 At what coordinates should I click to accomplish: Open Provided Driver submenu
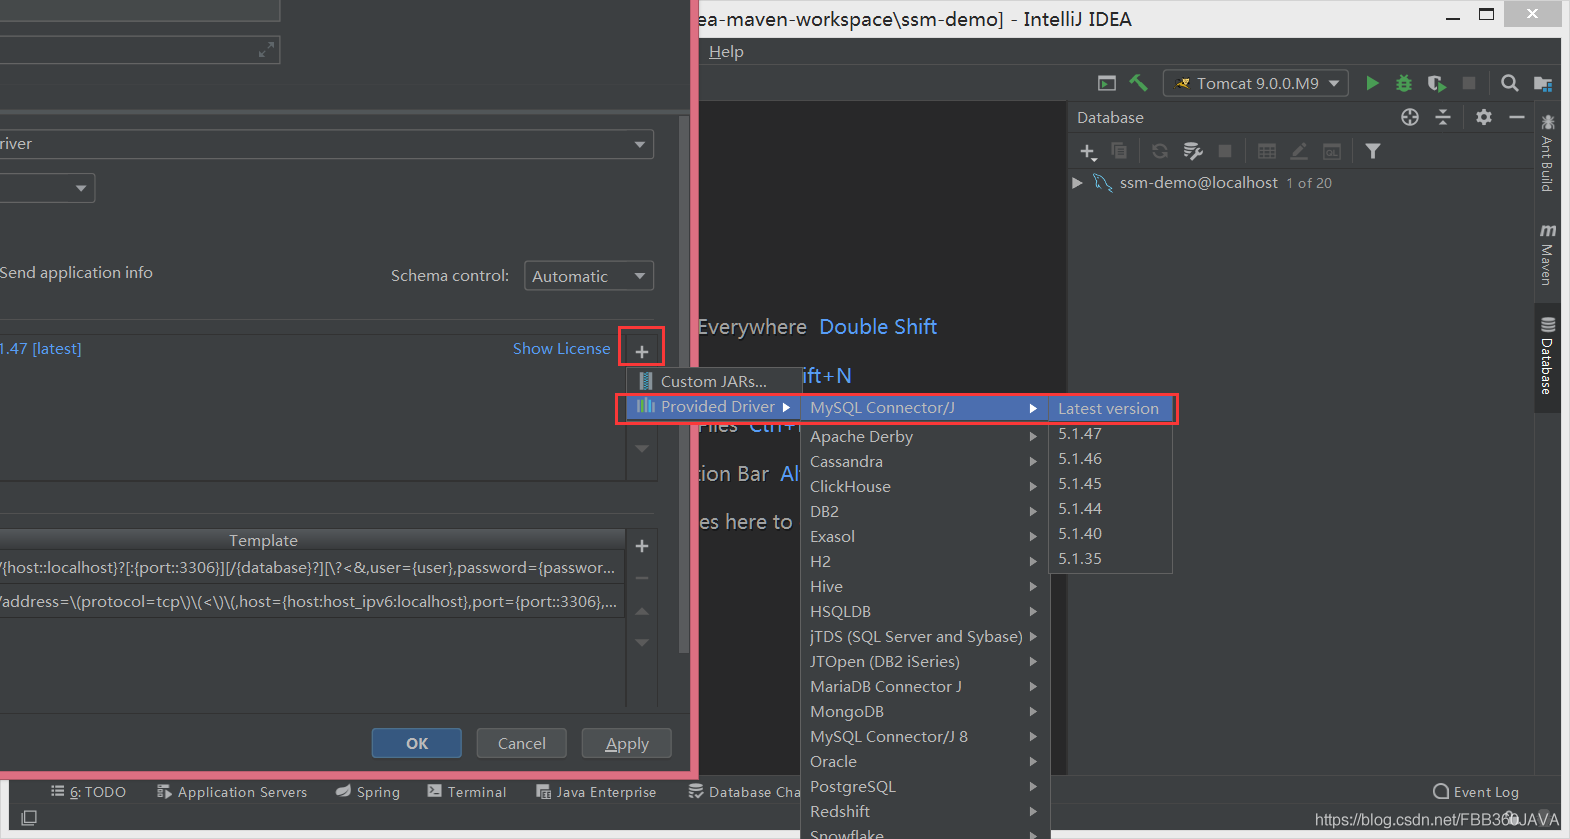[x=714, y=407]
